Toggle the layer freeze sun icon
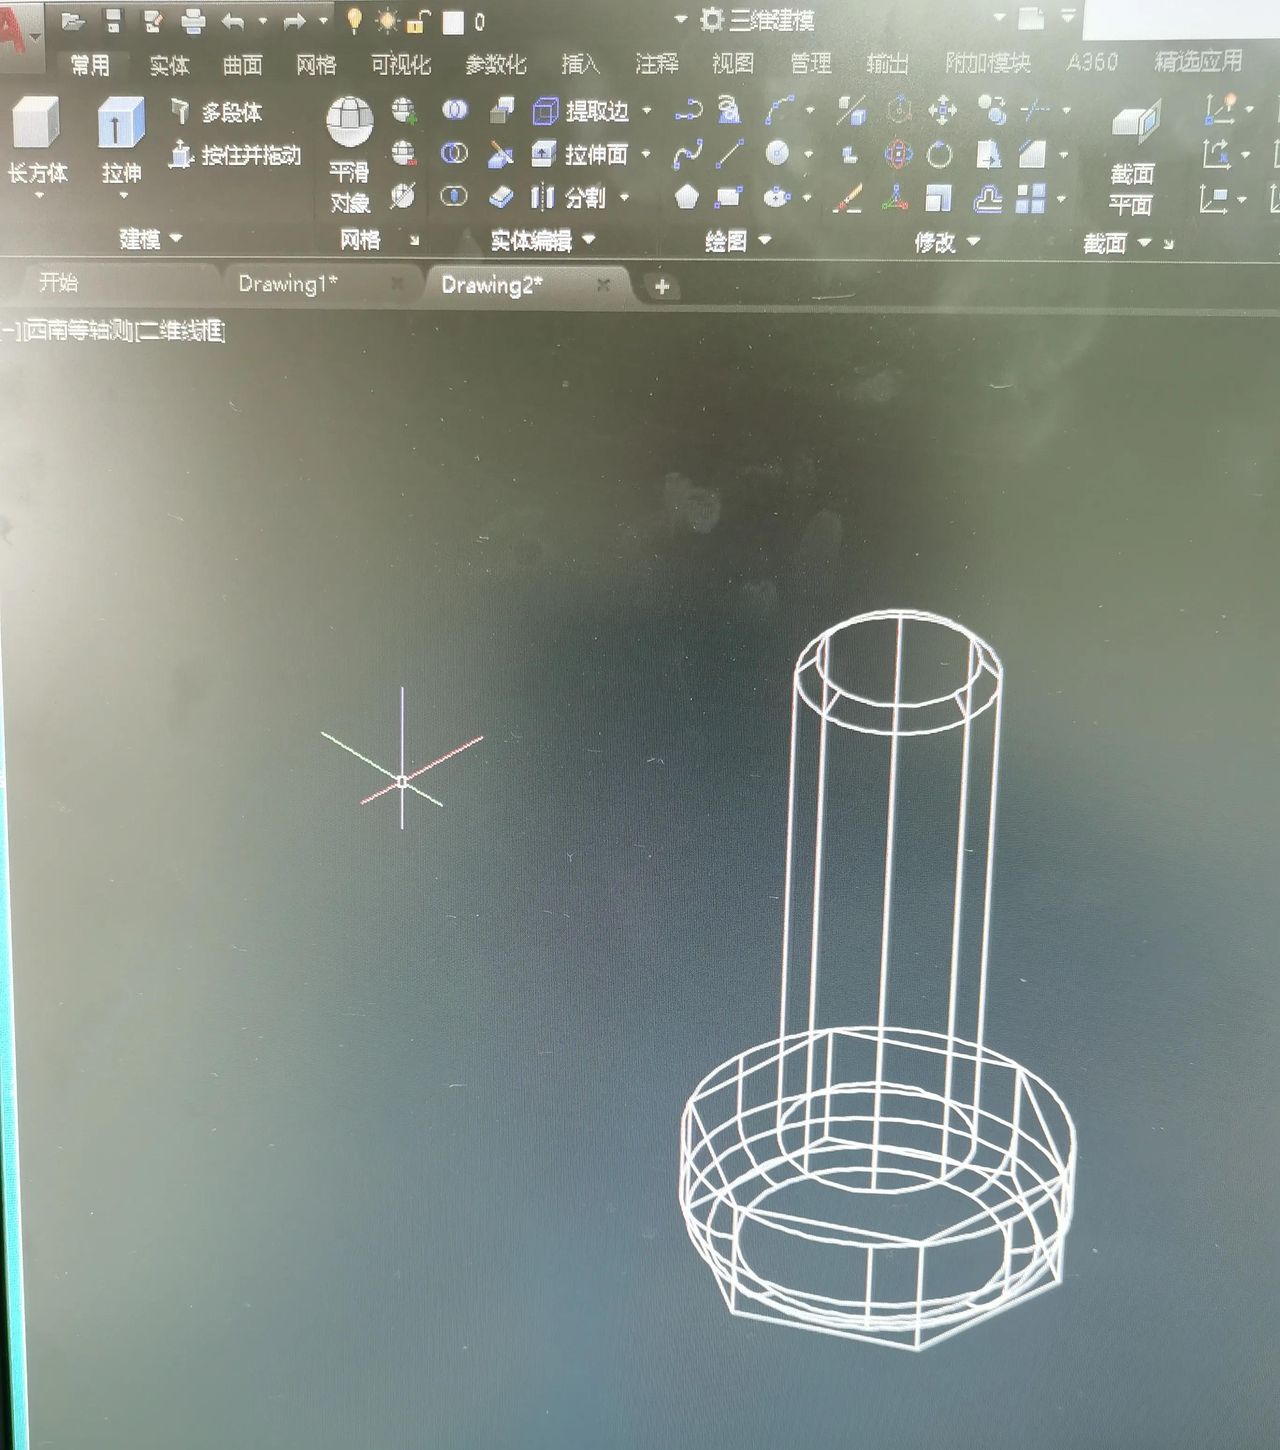Viewport: 1280px width, 1450px height. point(387,21)
